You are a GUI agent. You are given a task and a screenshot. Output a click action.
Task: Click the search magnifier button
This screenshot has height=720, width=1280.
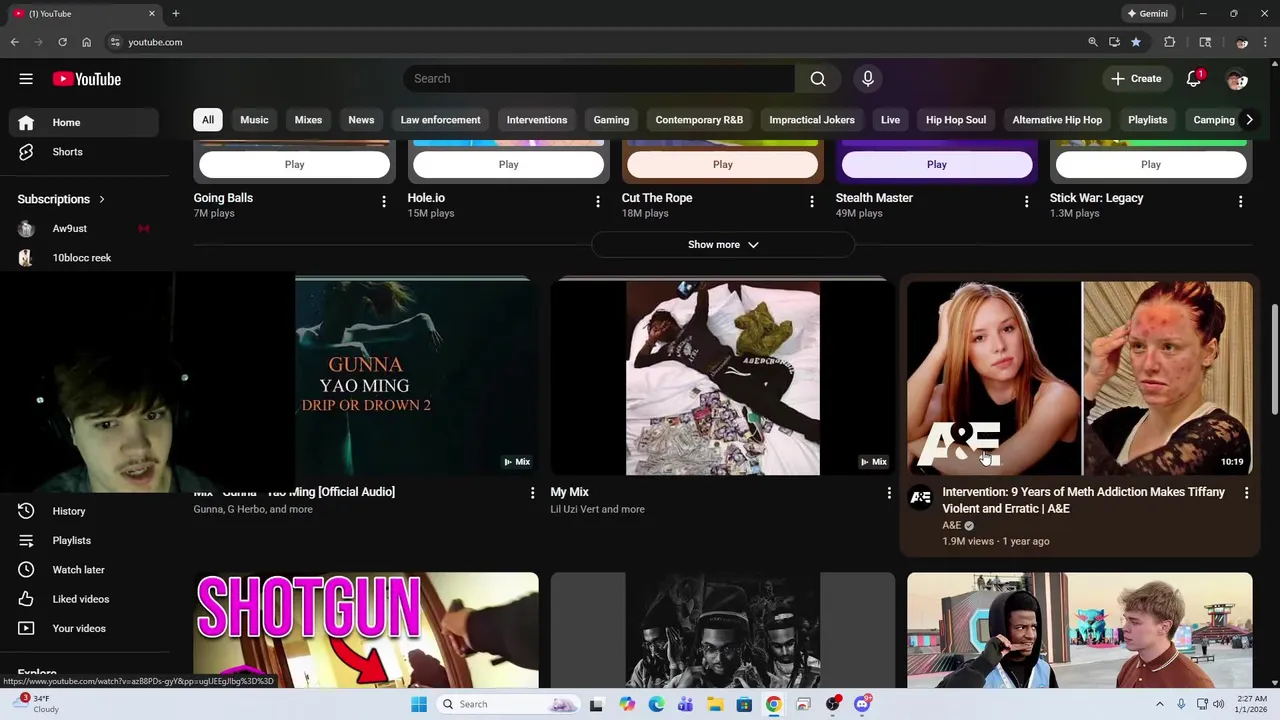click(x=818, y=79)
